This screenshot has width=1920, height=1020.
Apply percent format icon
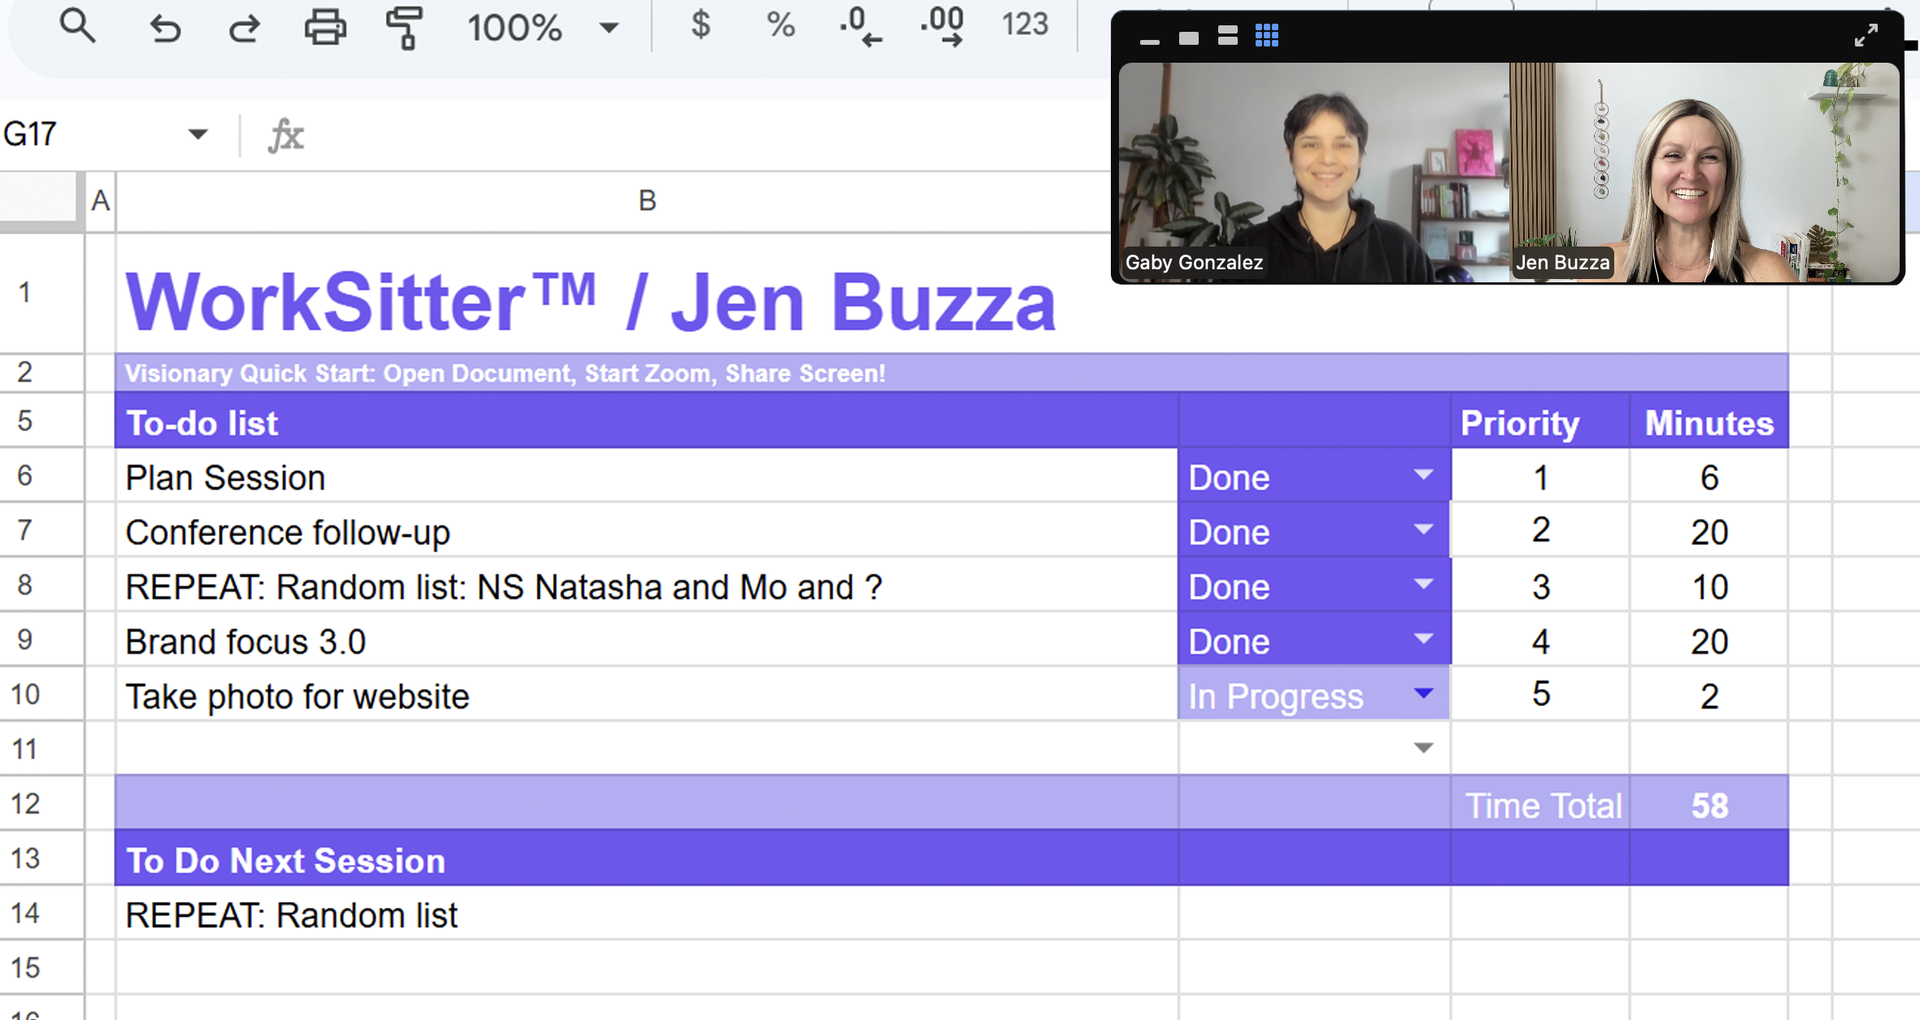pos(780,24)
